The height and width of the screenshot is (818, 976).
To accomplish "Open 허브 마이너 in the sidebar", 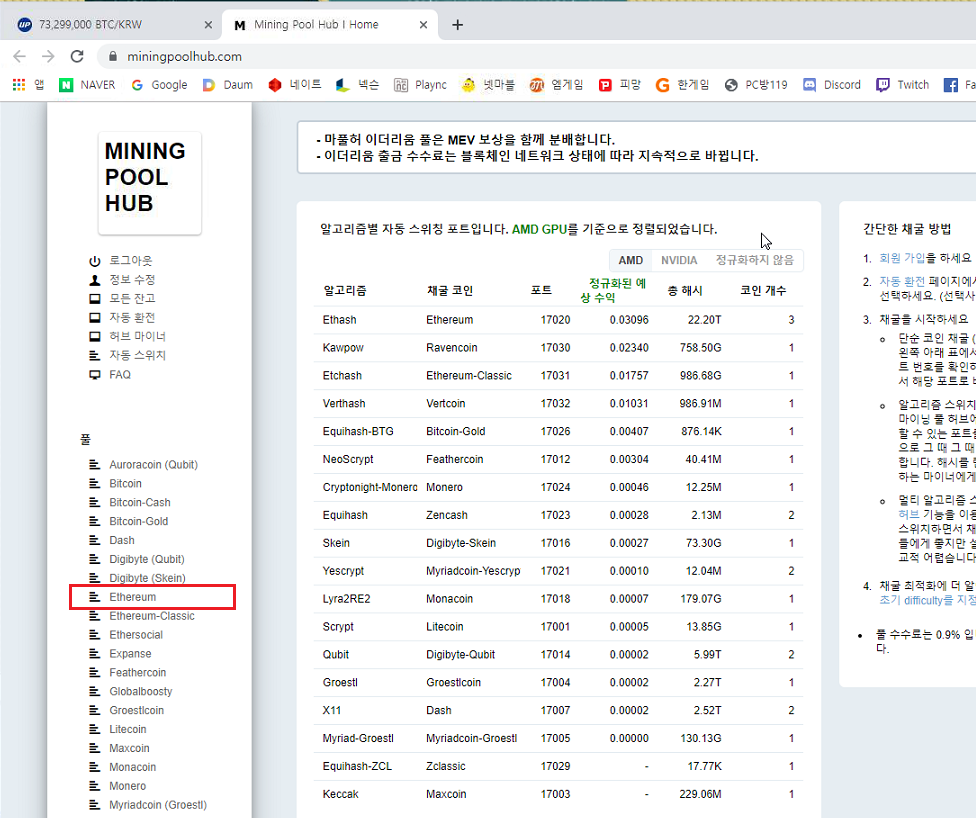I will 138,336.
